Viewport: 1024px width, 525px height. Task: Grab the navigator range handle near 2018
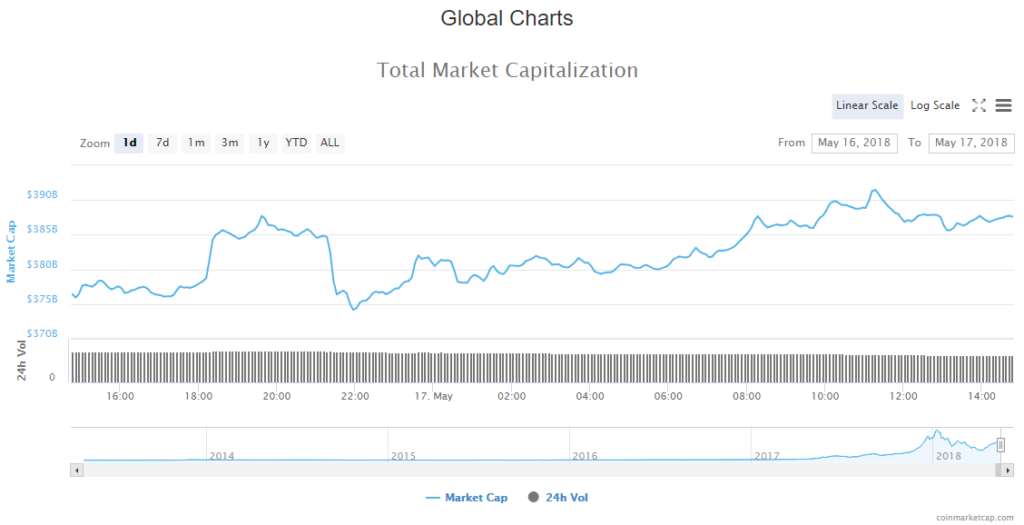[x=1000, y=445]
